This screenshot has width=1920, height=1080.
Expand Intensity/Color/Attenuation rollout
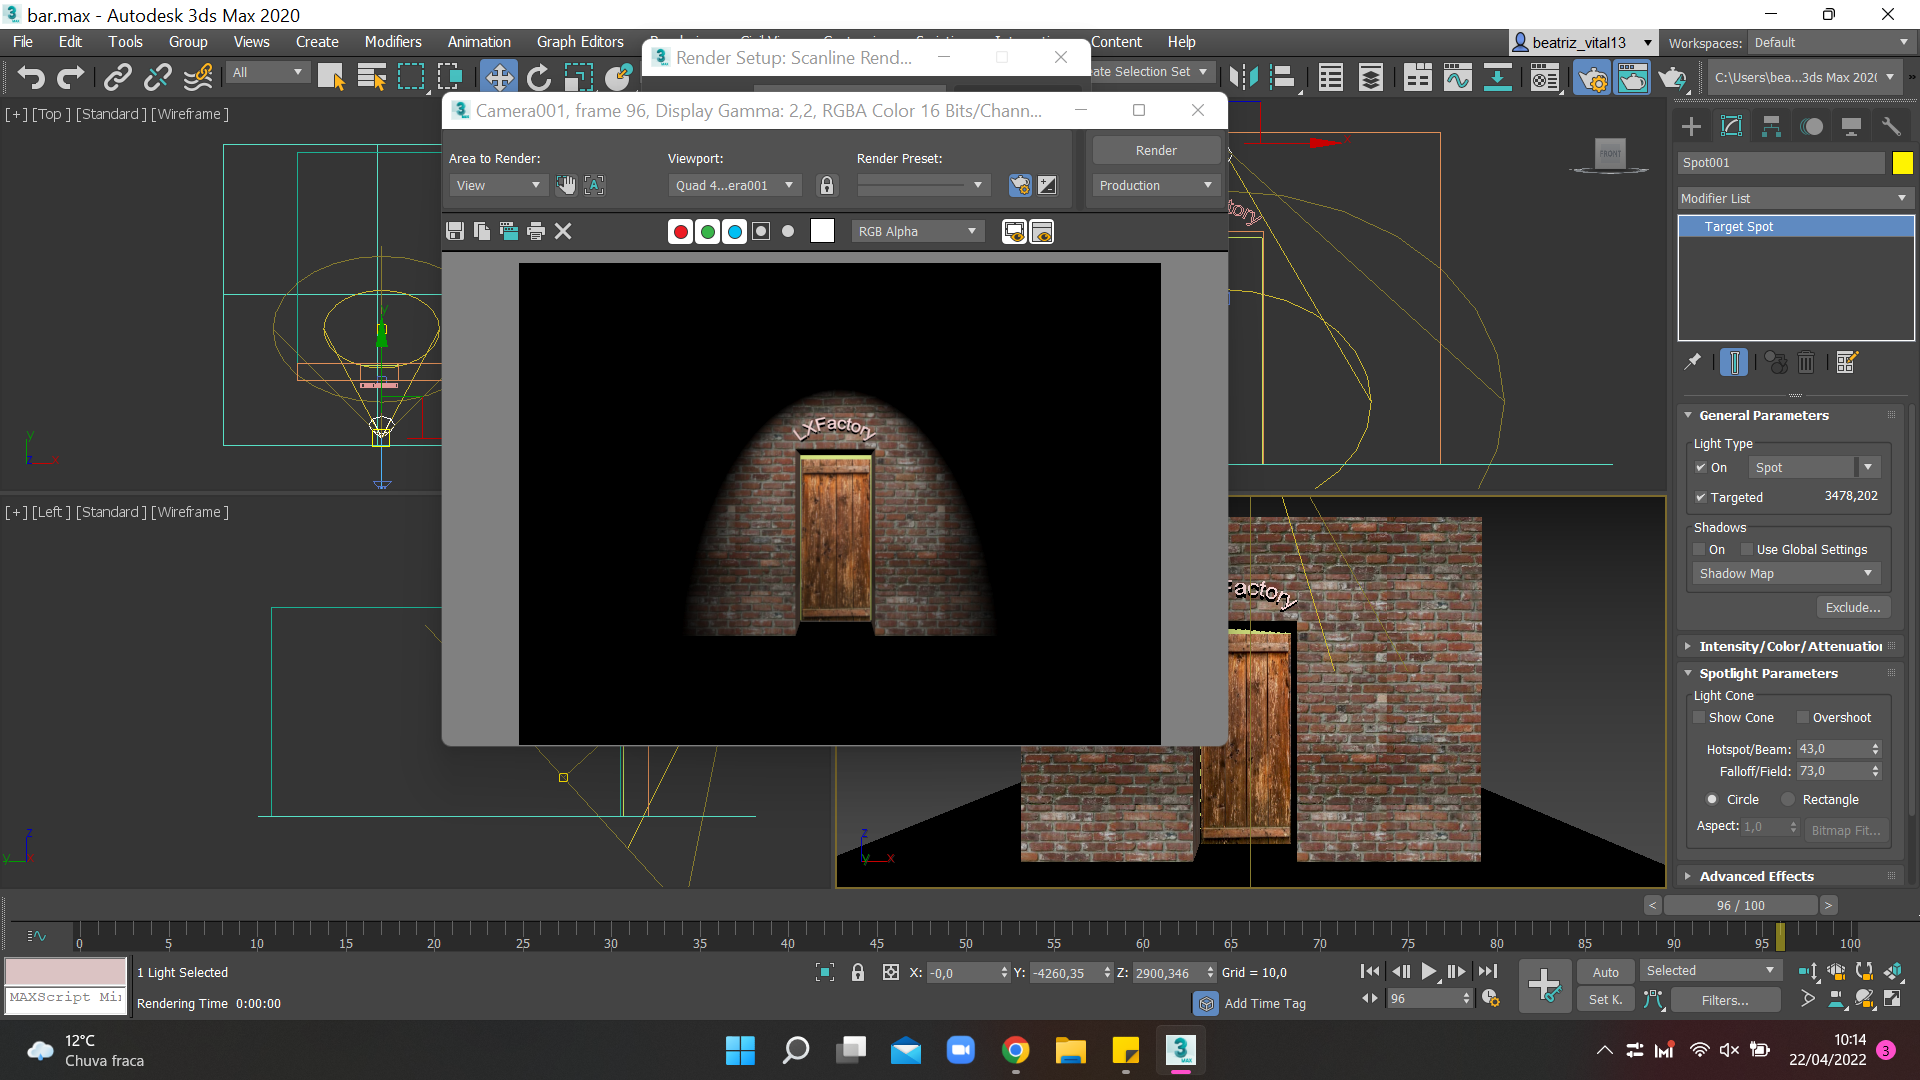[1790, 646]
